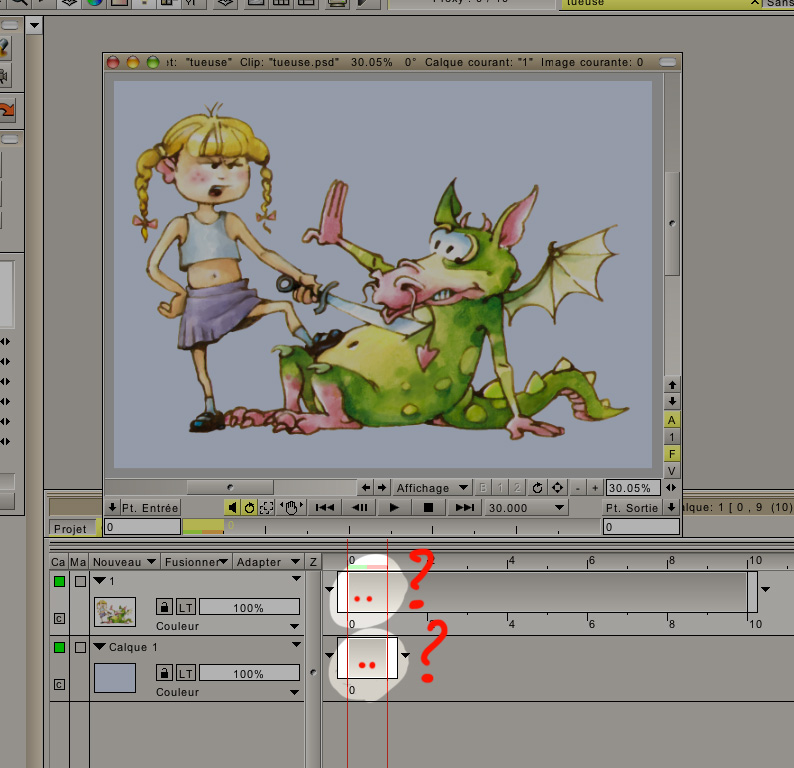
Task: Check the Ma checkbox for Calque 1
Action: [x=80, y=647]
